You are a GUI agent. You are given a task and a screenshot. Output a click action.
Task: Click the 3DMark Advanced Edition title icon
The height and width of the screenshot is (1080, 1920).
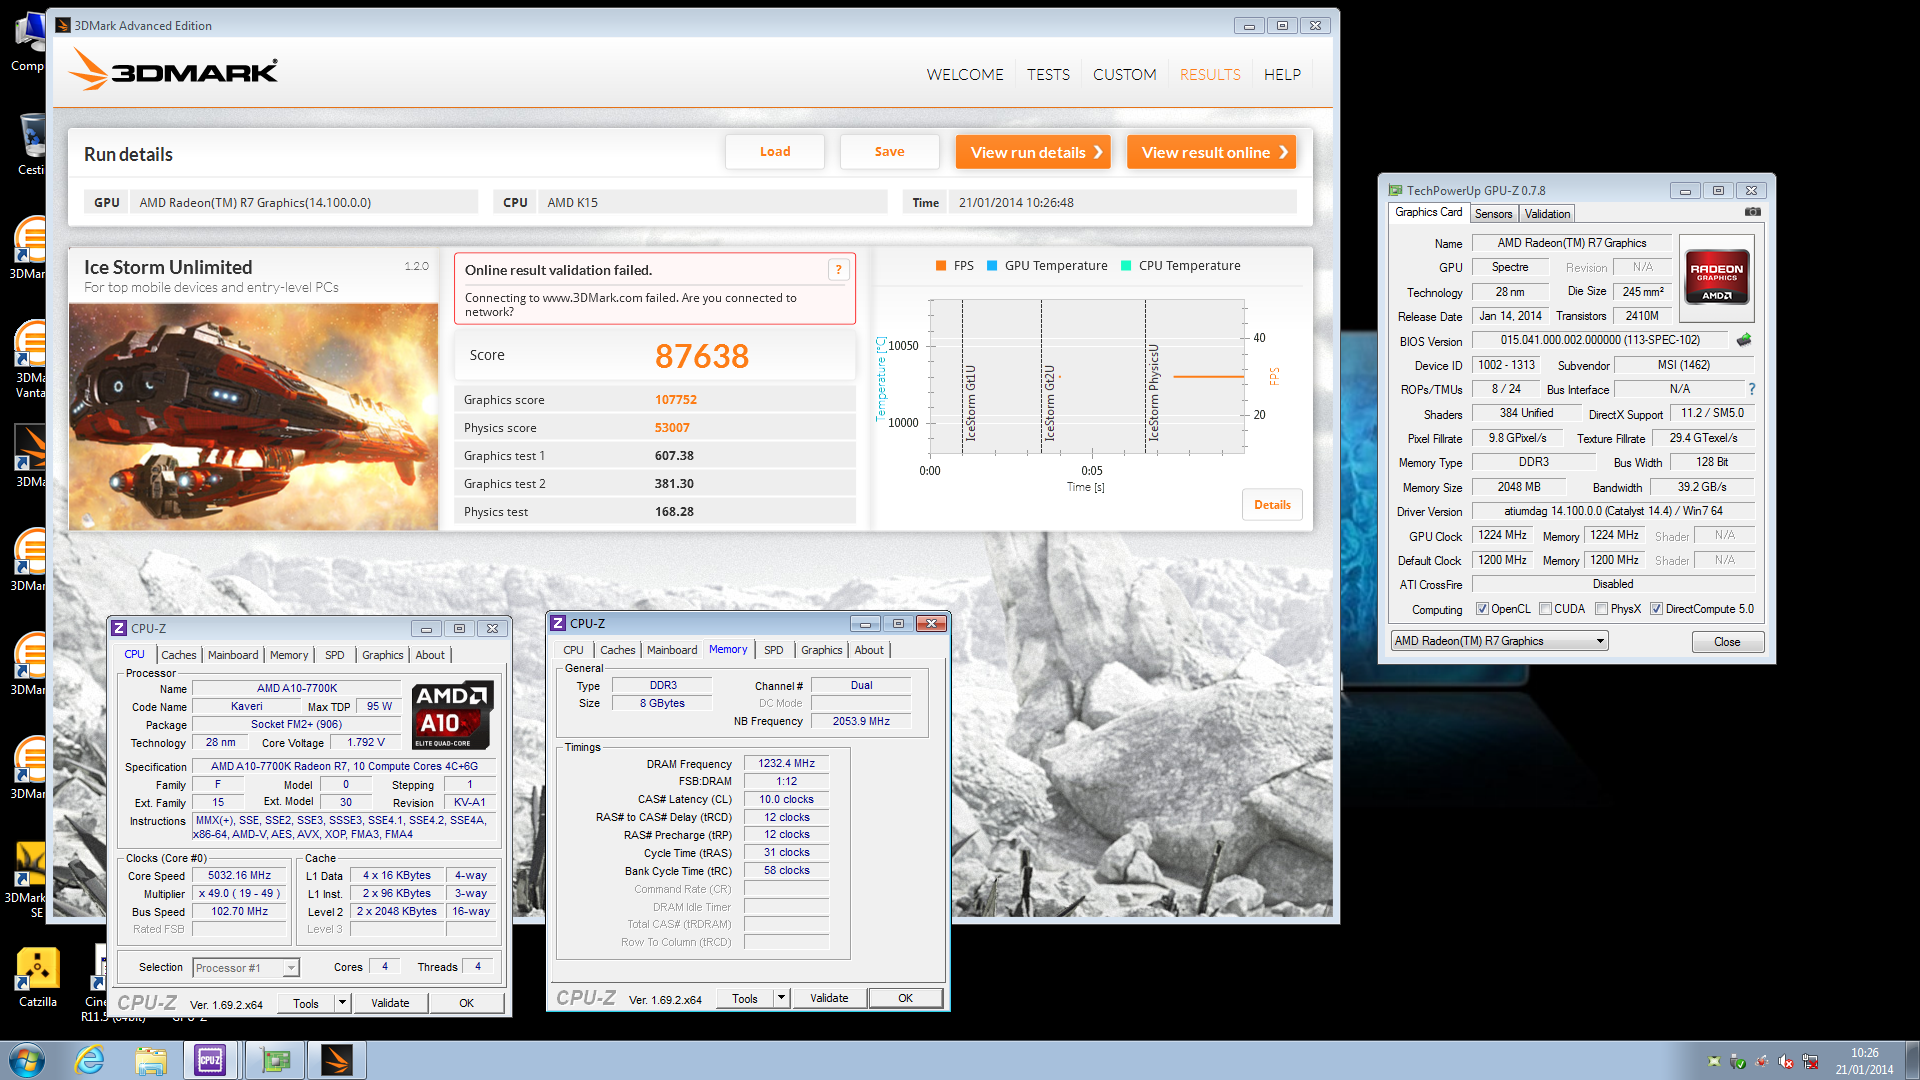click(x=63, y=25)
